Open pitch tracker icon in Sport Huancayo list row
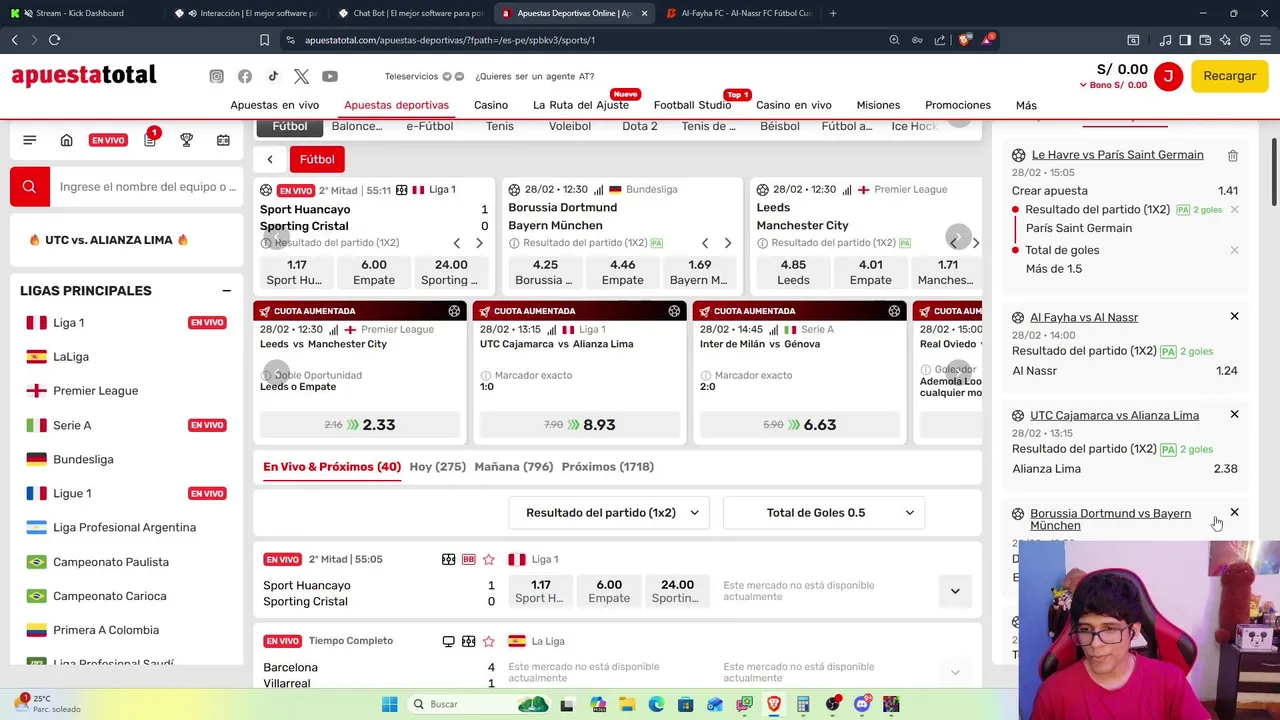Screen dimensions: 1280x720 point(448,559)
